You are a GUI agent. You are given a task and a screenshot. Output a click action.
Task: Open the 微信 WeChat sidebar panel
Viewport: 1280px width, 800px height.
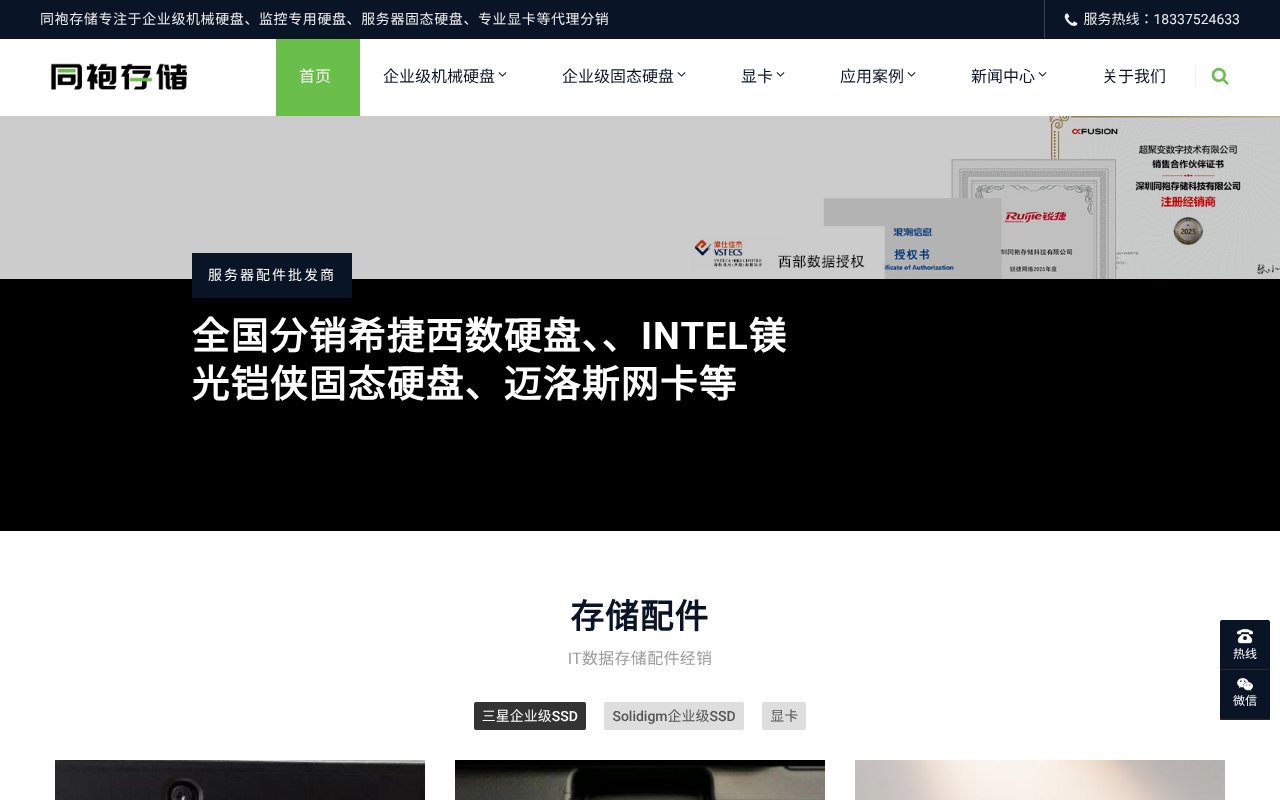point(1244,690)
